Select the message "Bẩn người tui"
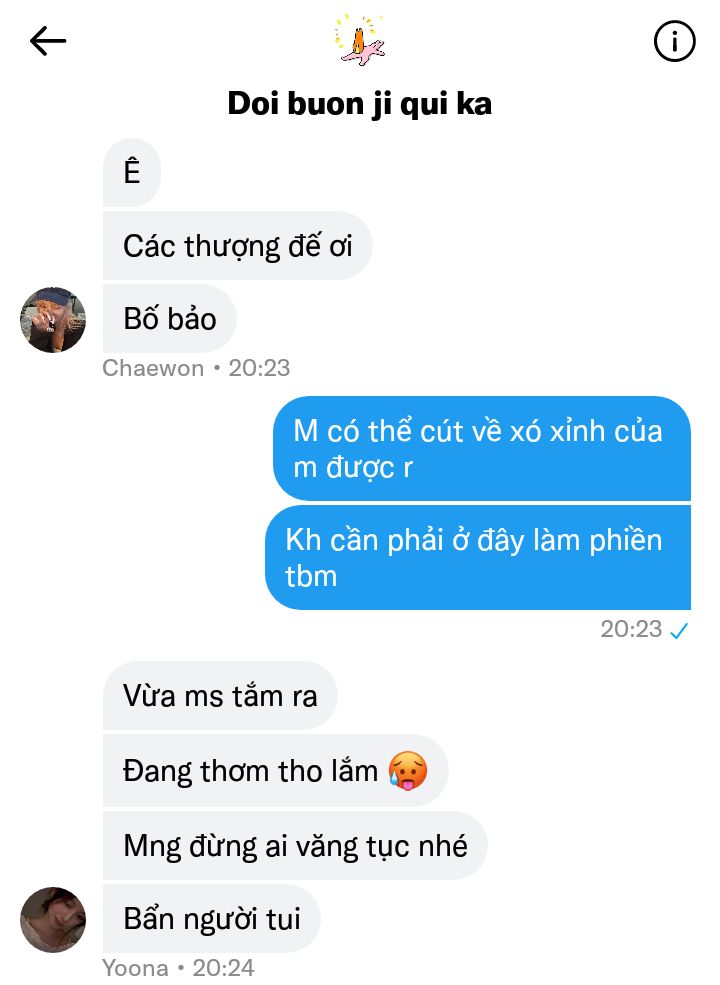The height and width of the screenshot is (985, 720). click(x=212, y=918)
